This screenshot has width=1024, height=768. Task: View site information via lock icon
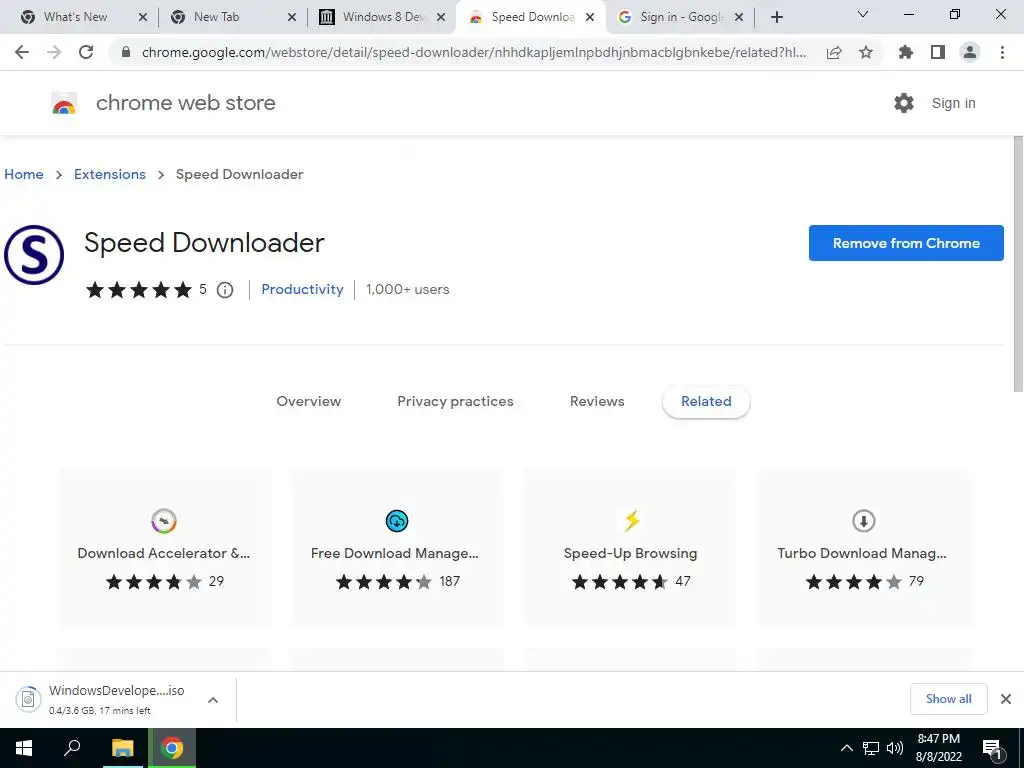[x=126, y=52]
